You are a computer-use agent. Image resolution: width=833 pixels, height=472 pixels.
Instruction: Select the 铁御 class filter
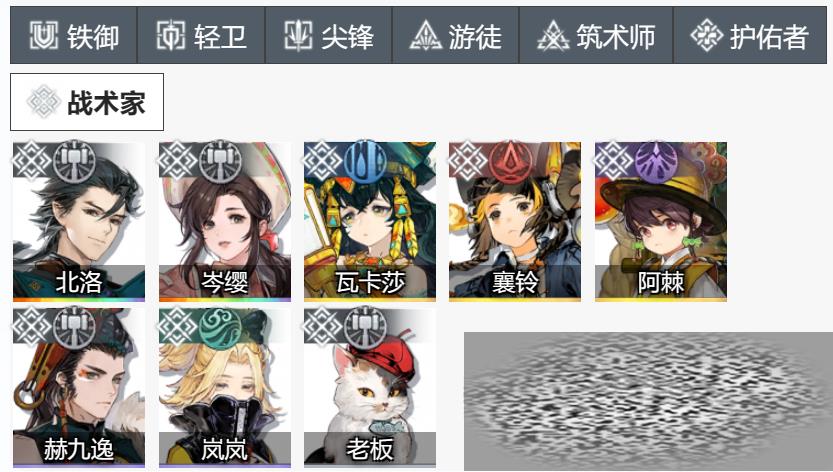[x=73, y=36]
